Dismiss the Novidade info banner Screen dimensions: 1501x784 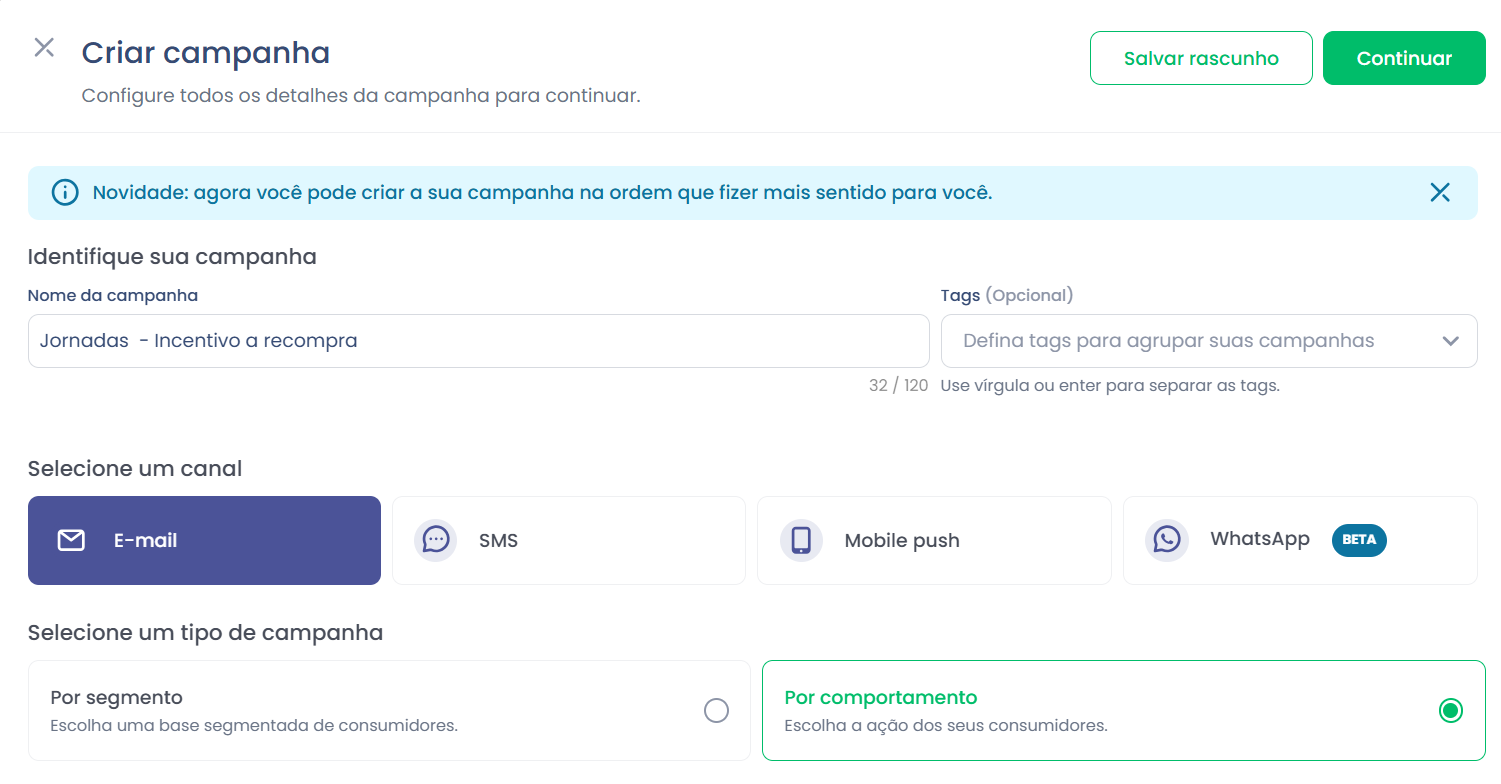tap(1440, 193)
